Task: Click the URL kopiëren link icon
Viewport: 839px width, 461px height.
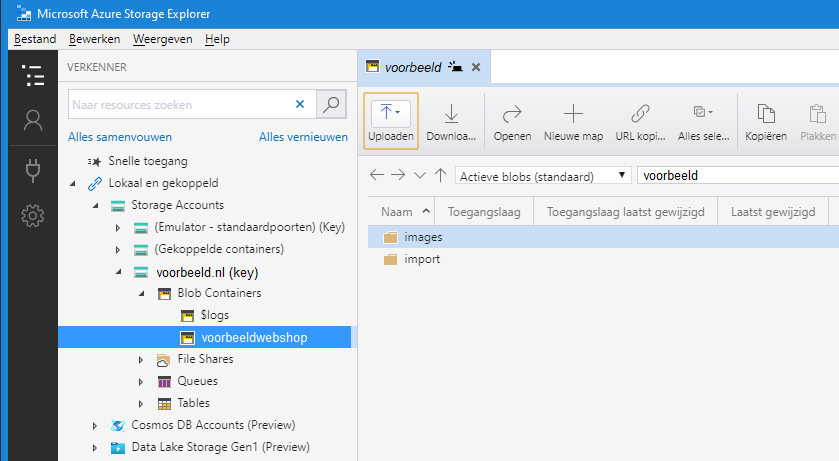Action: (640, 114)
